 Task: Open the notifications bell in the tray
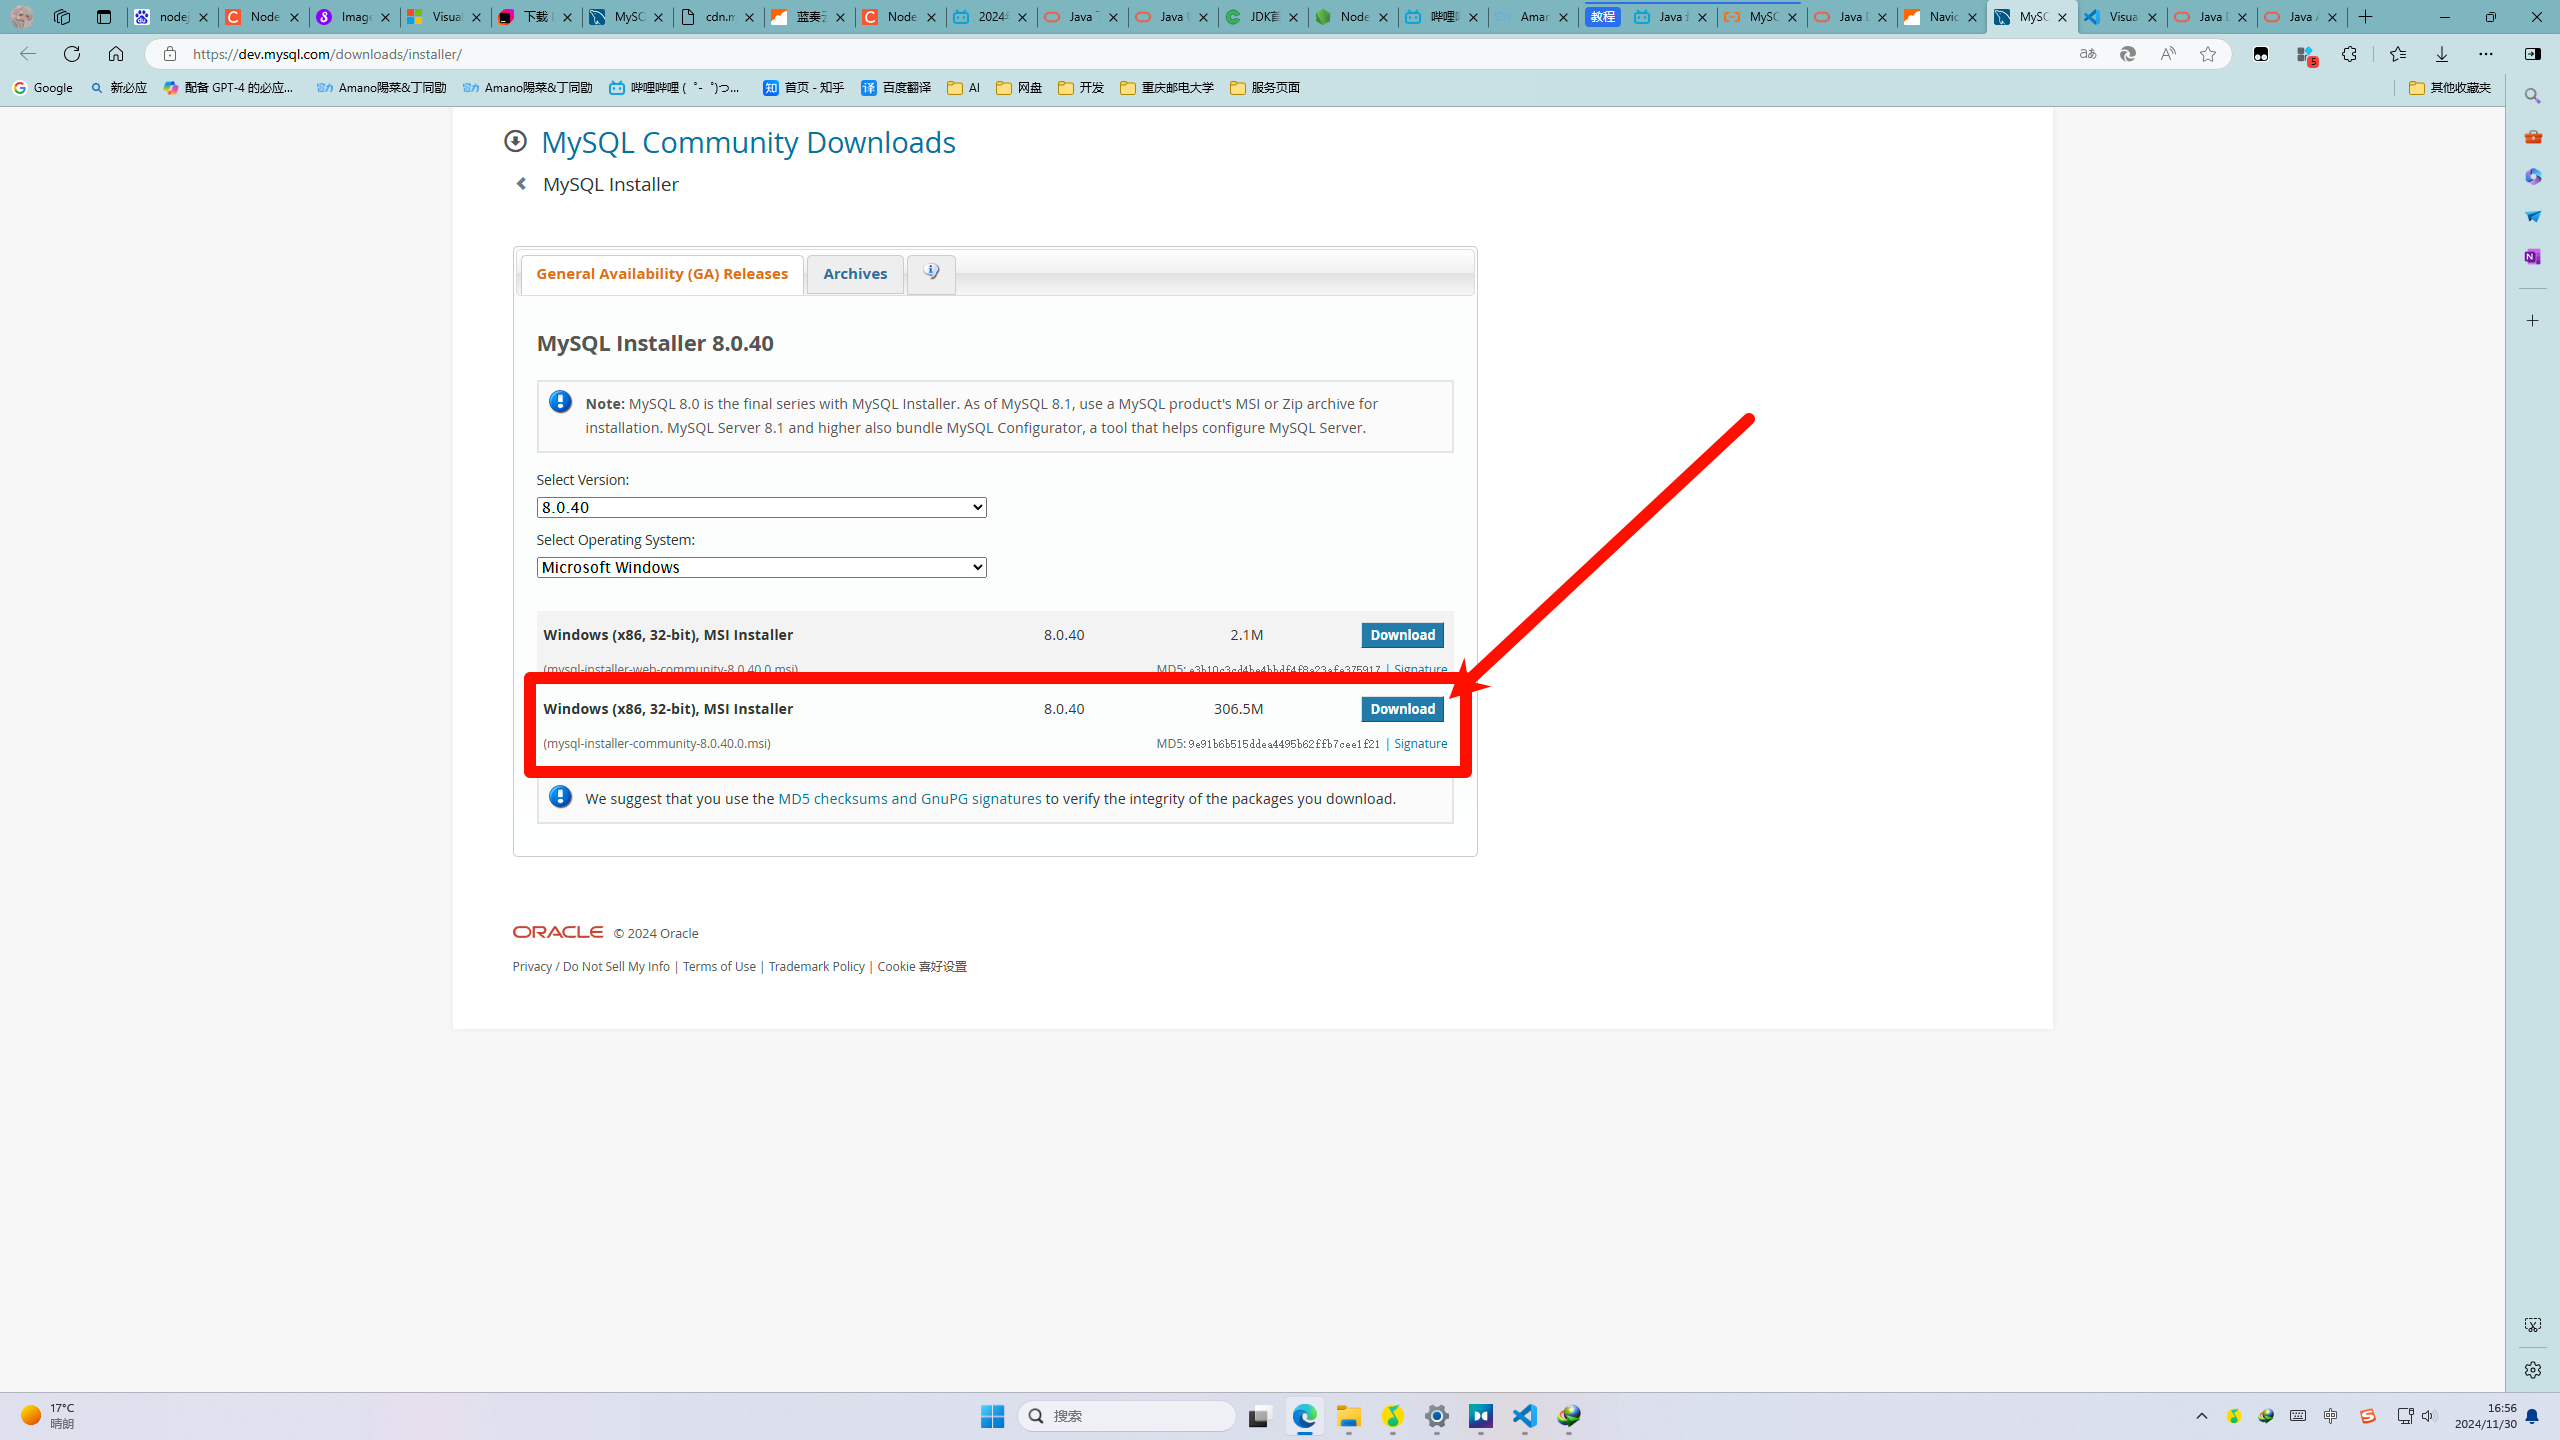click(x=2532, y=1416)
